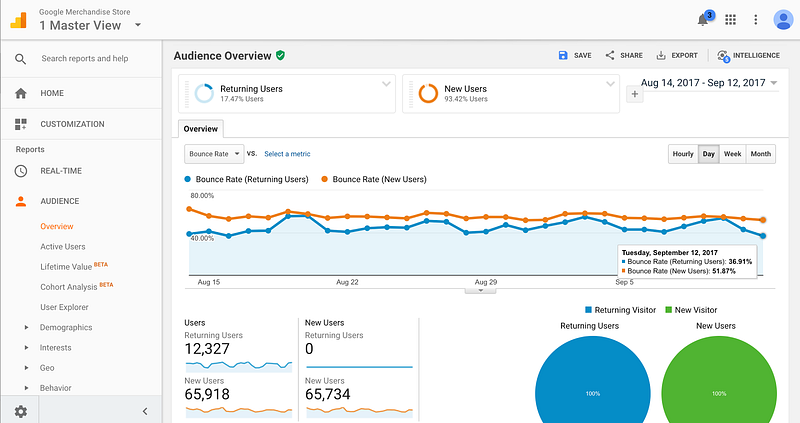
Task: Open the Returning Users segment dropdown arrow
Action: pyautogui.click(x=386, y=84)
